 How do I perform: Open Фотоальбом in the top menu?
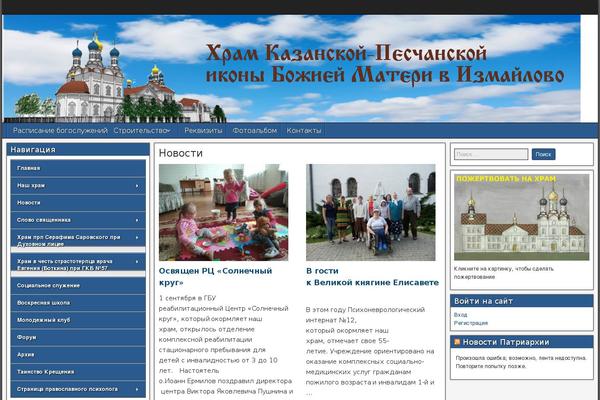click(x=255, y=131)
